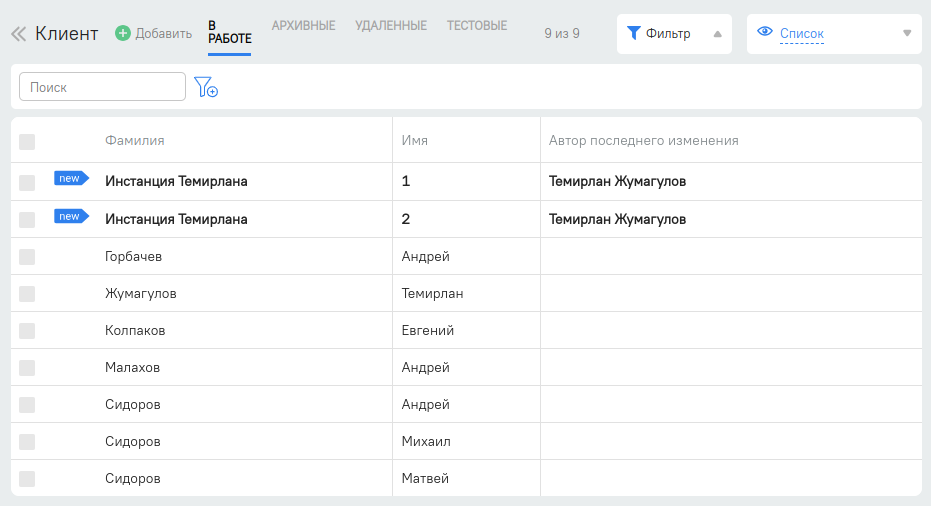Image resolution: width=931 pixels, height=506 pixels.
Task: Click the new badge on Инстанция Темирлана 2
Action: (70, 216)
